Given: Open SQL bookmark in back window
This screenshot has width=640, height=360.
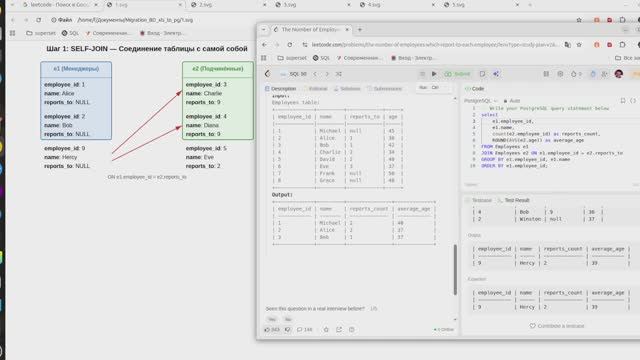Looking at the screenshot, I should pyautogui.click(x=70, y=33).
